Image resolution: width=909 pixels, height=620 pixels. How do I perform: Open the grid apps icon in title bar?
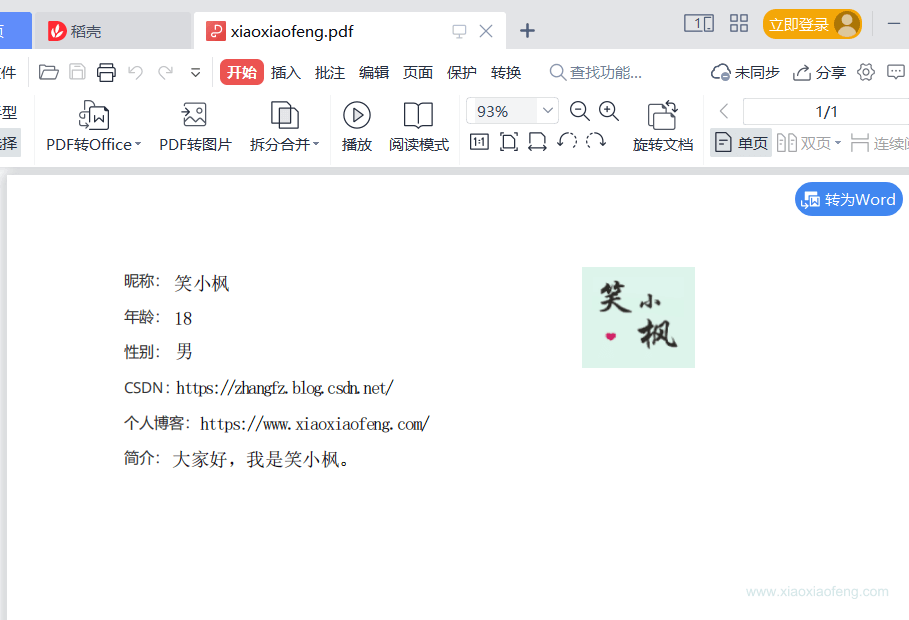click(739, 24)
